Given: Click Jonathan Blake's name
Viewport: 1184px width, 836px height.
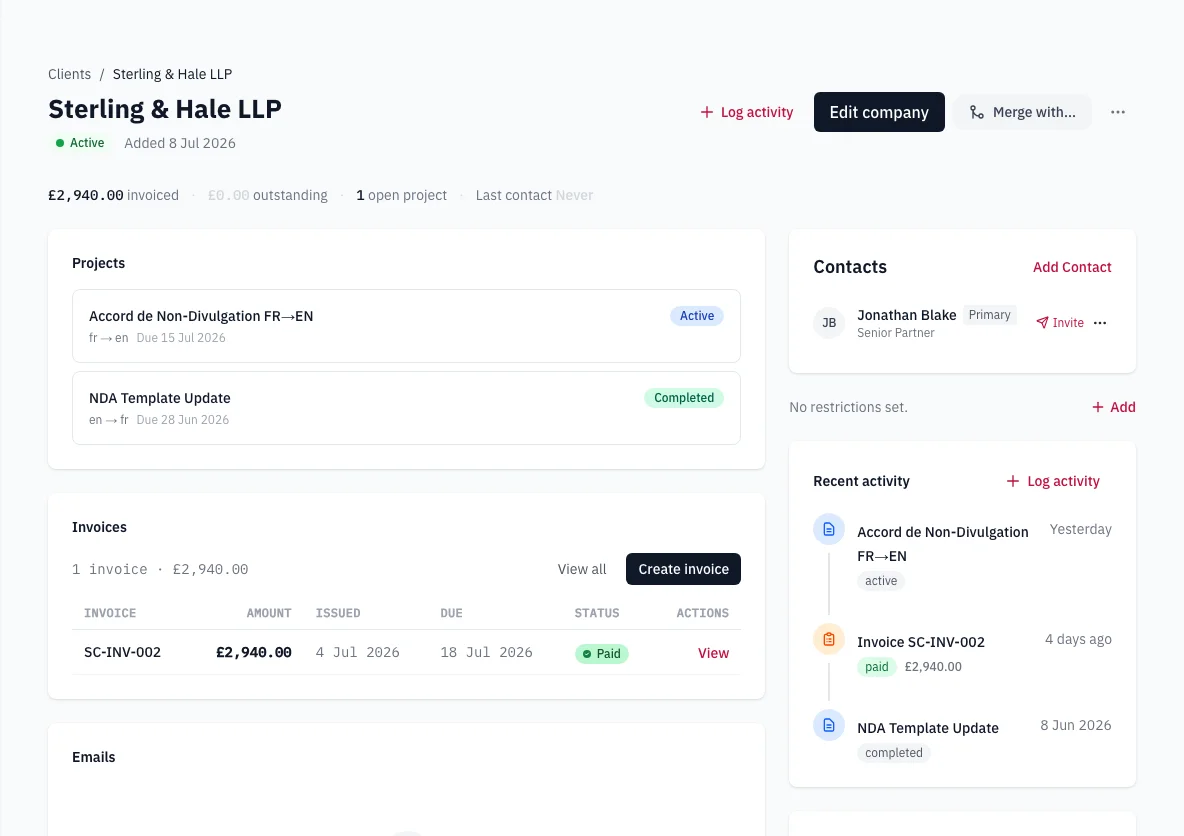Looking at the screenshot, I should [906, 315].
